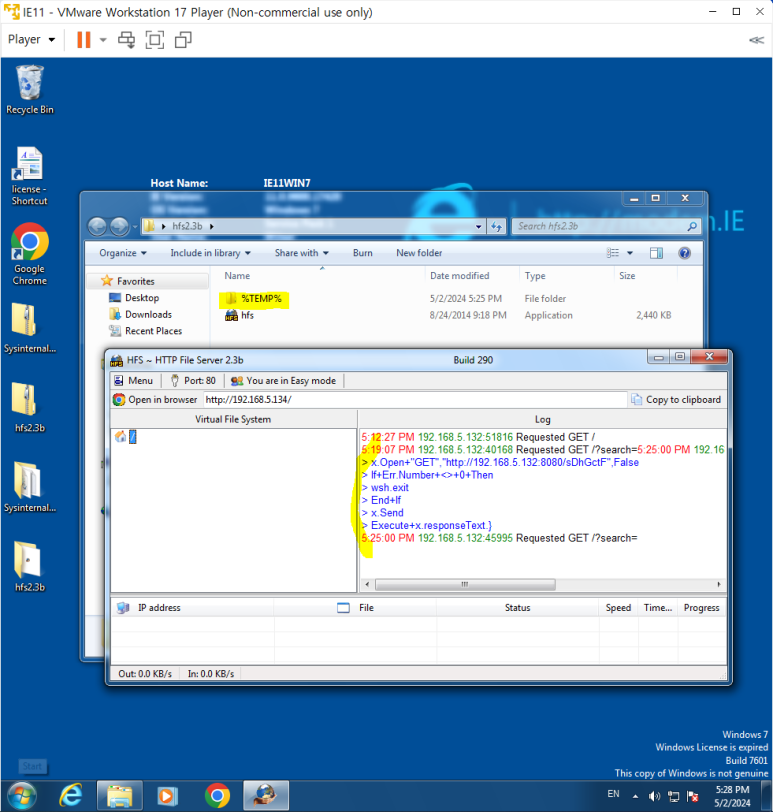This screenshot has height=812, width=773.
Task: Collapse the VMware toolbar with double chevron
Action: 756,40
